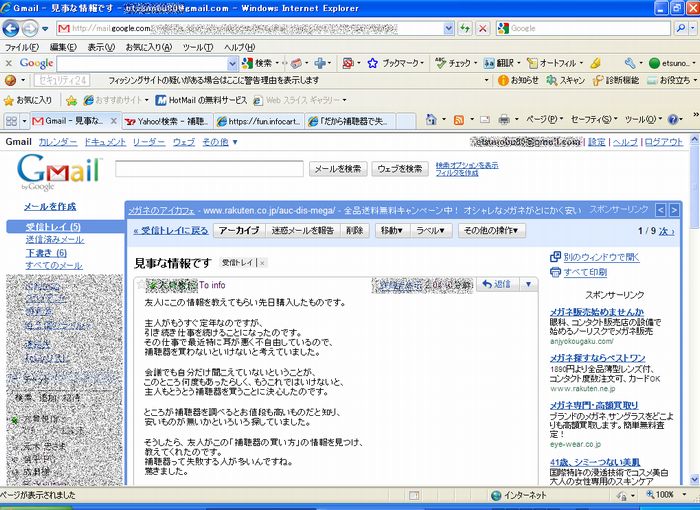Click メールを作成 compose link
Screen dimensions: 700x510
pos(50,207)
